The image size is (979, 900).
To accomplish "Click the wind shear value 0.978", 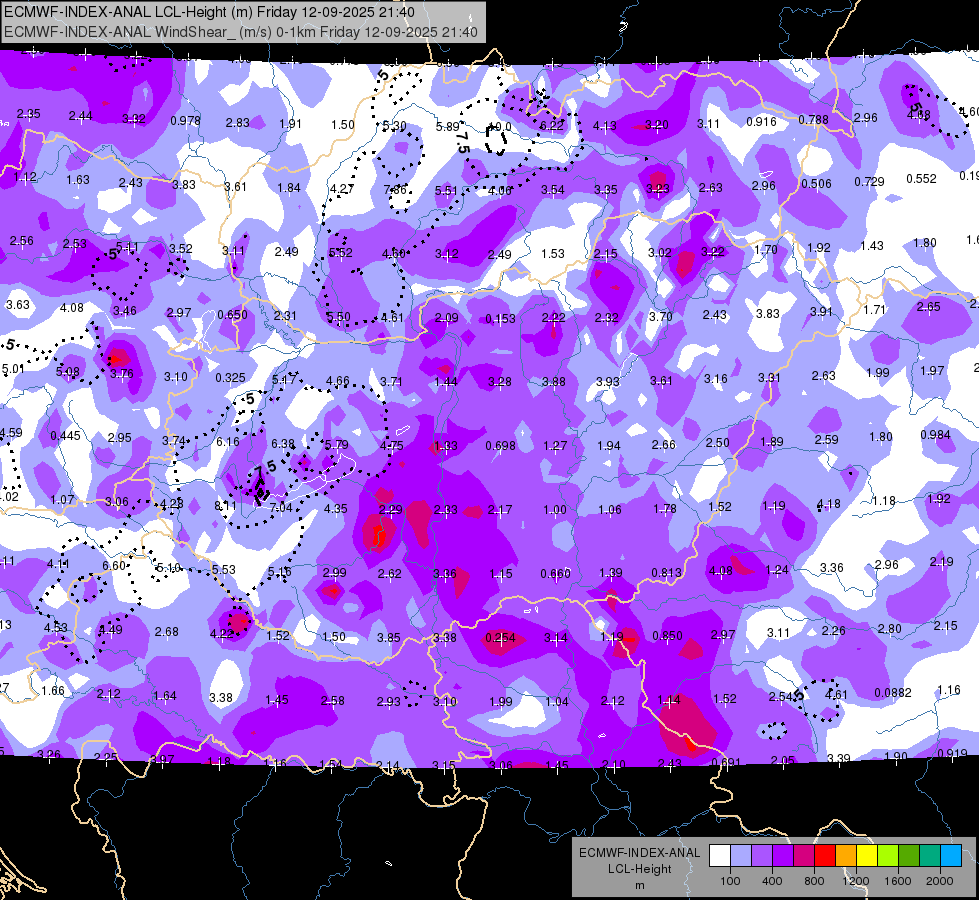I will pos(185,121).
